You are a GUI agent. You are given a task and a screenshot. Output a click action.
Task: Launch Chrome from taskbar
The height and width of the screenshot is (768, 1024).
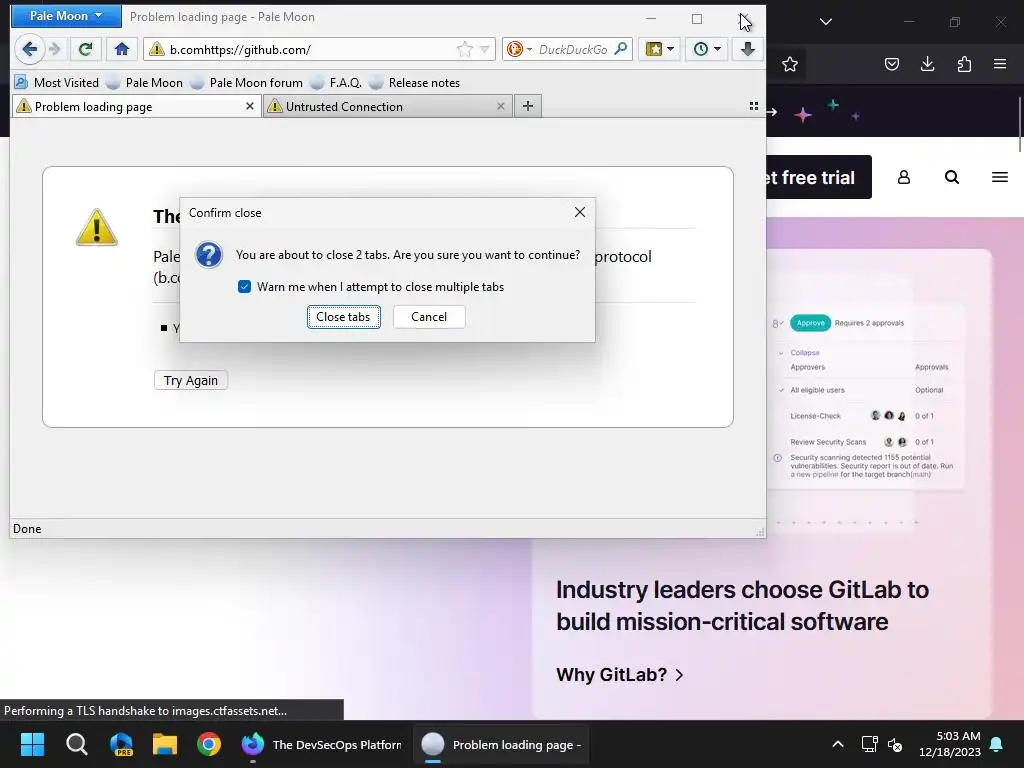click(209, 744)
